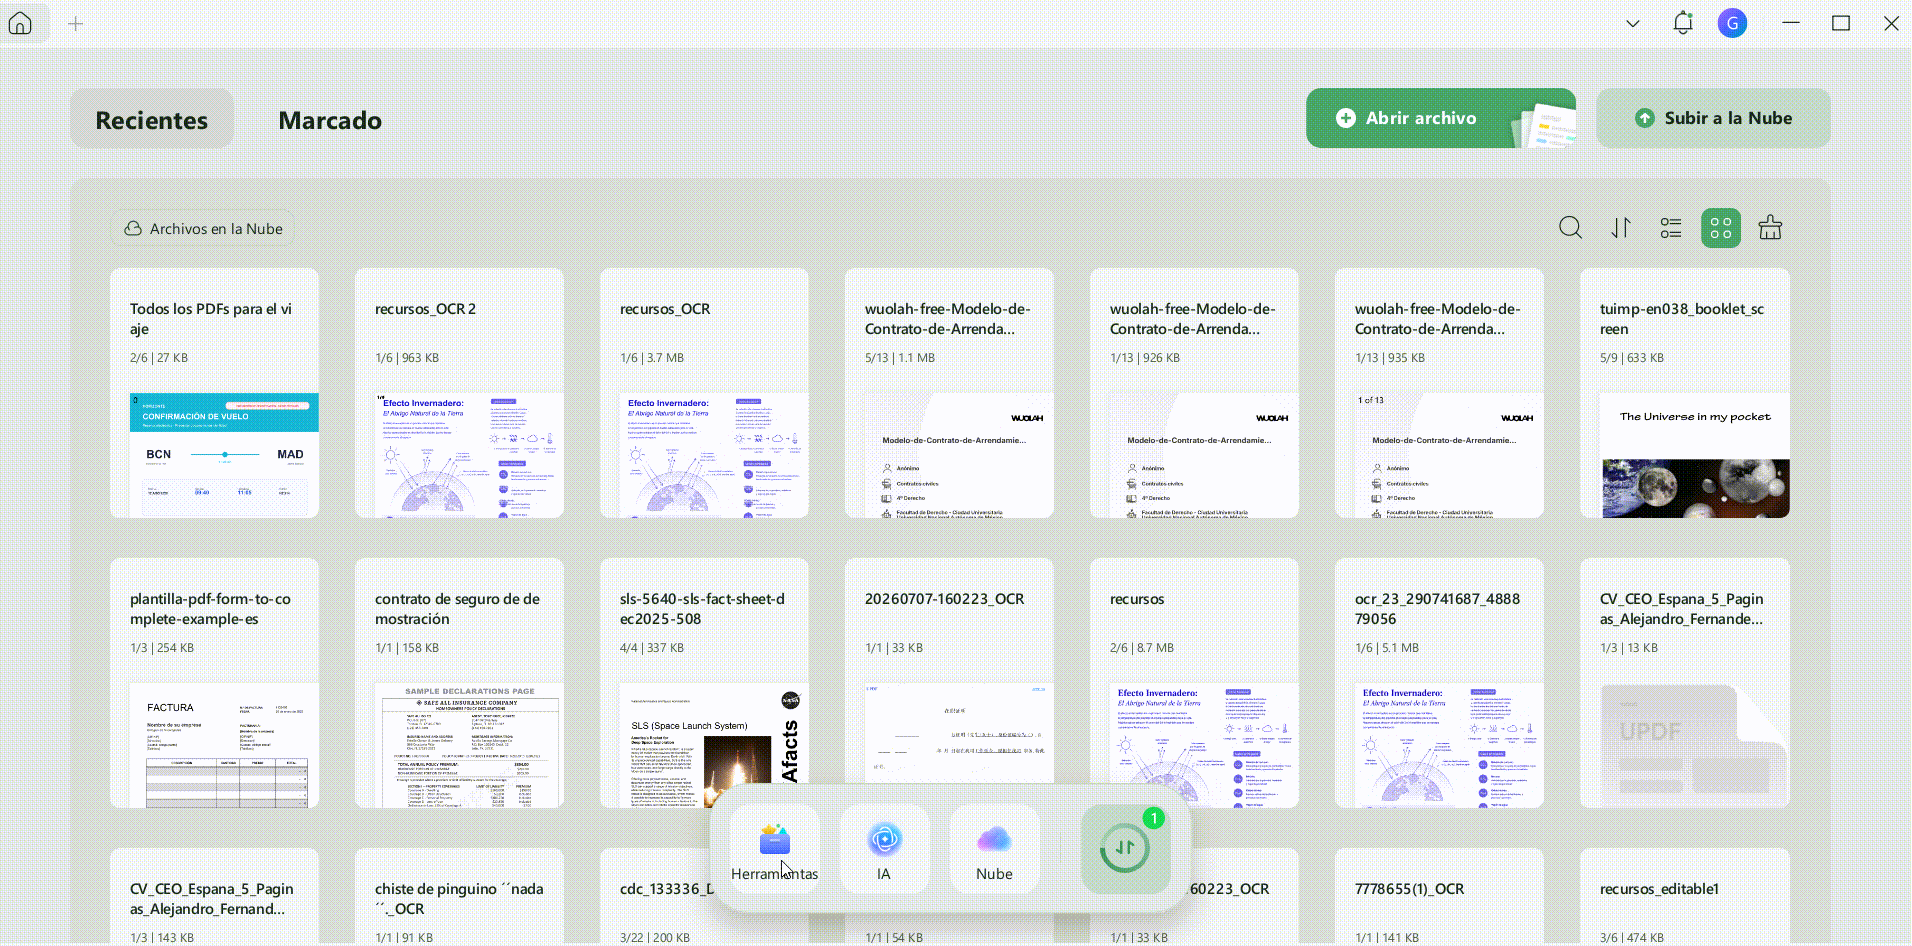Open the Herramientas panel
The width and height of the screenshot is (1912, 946).
pos(774,850)
